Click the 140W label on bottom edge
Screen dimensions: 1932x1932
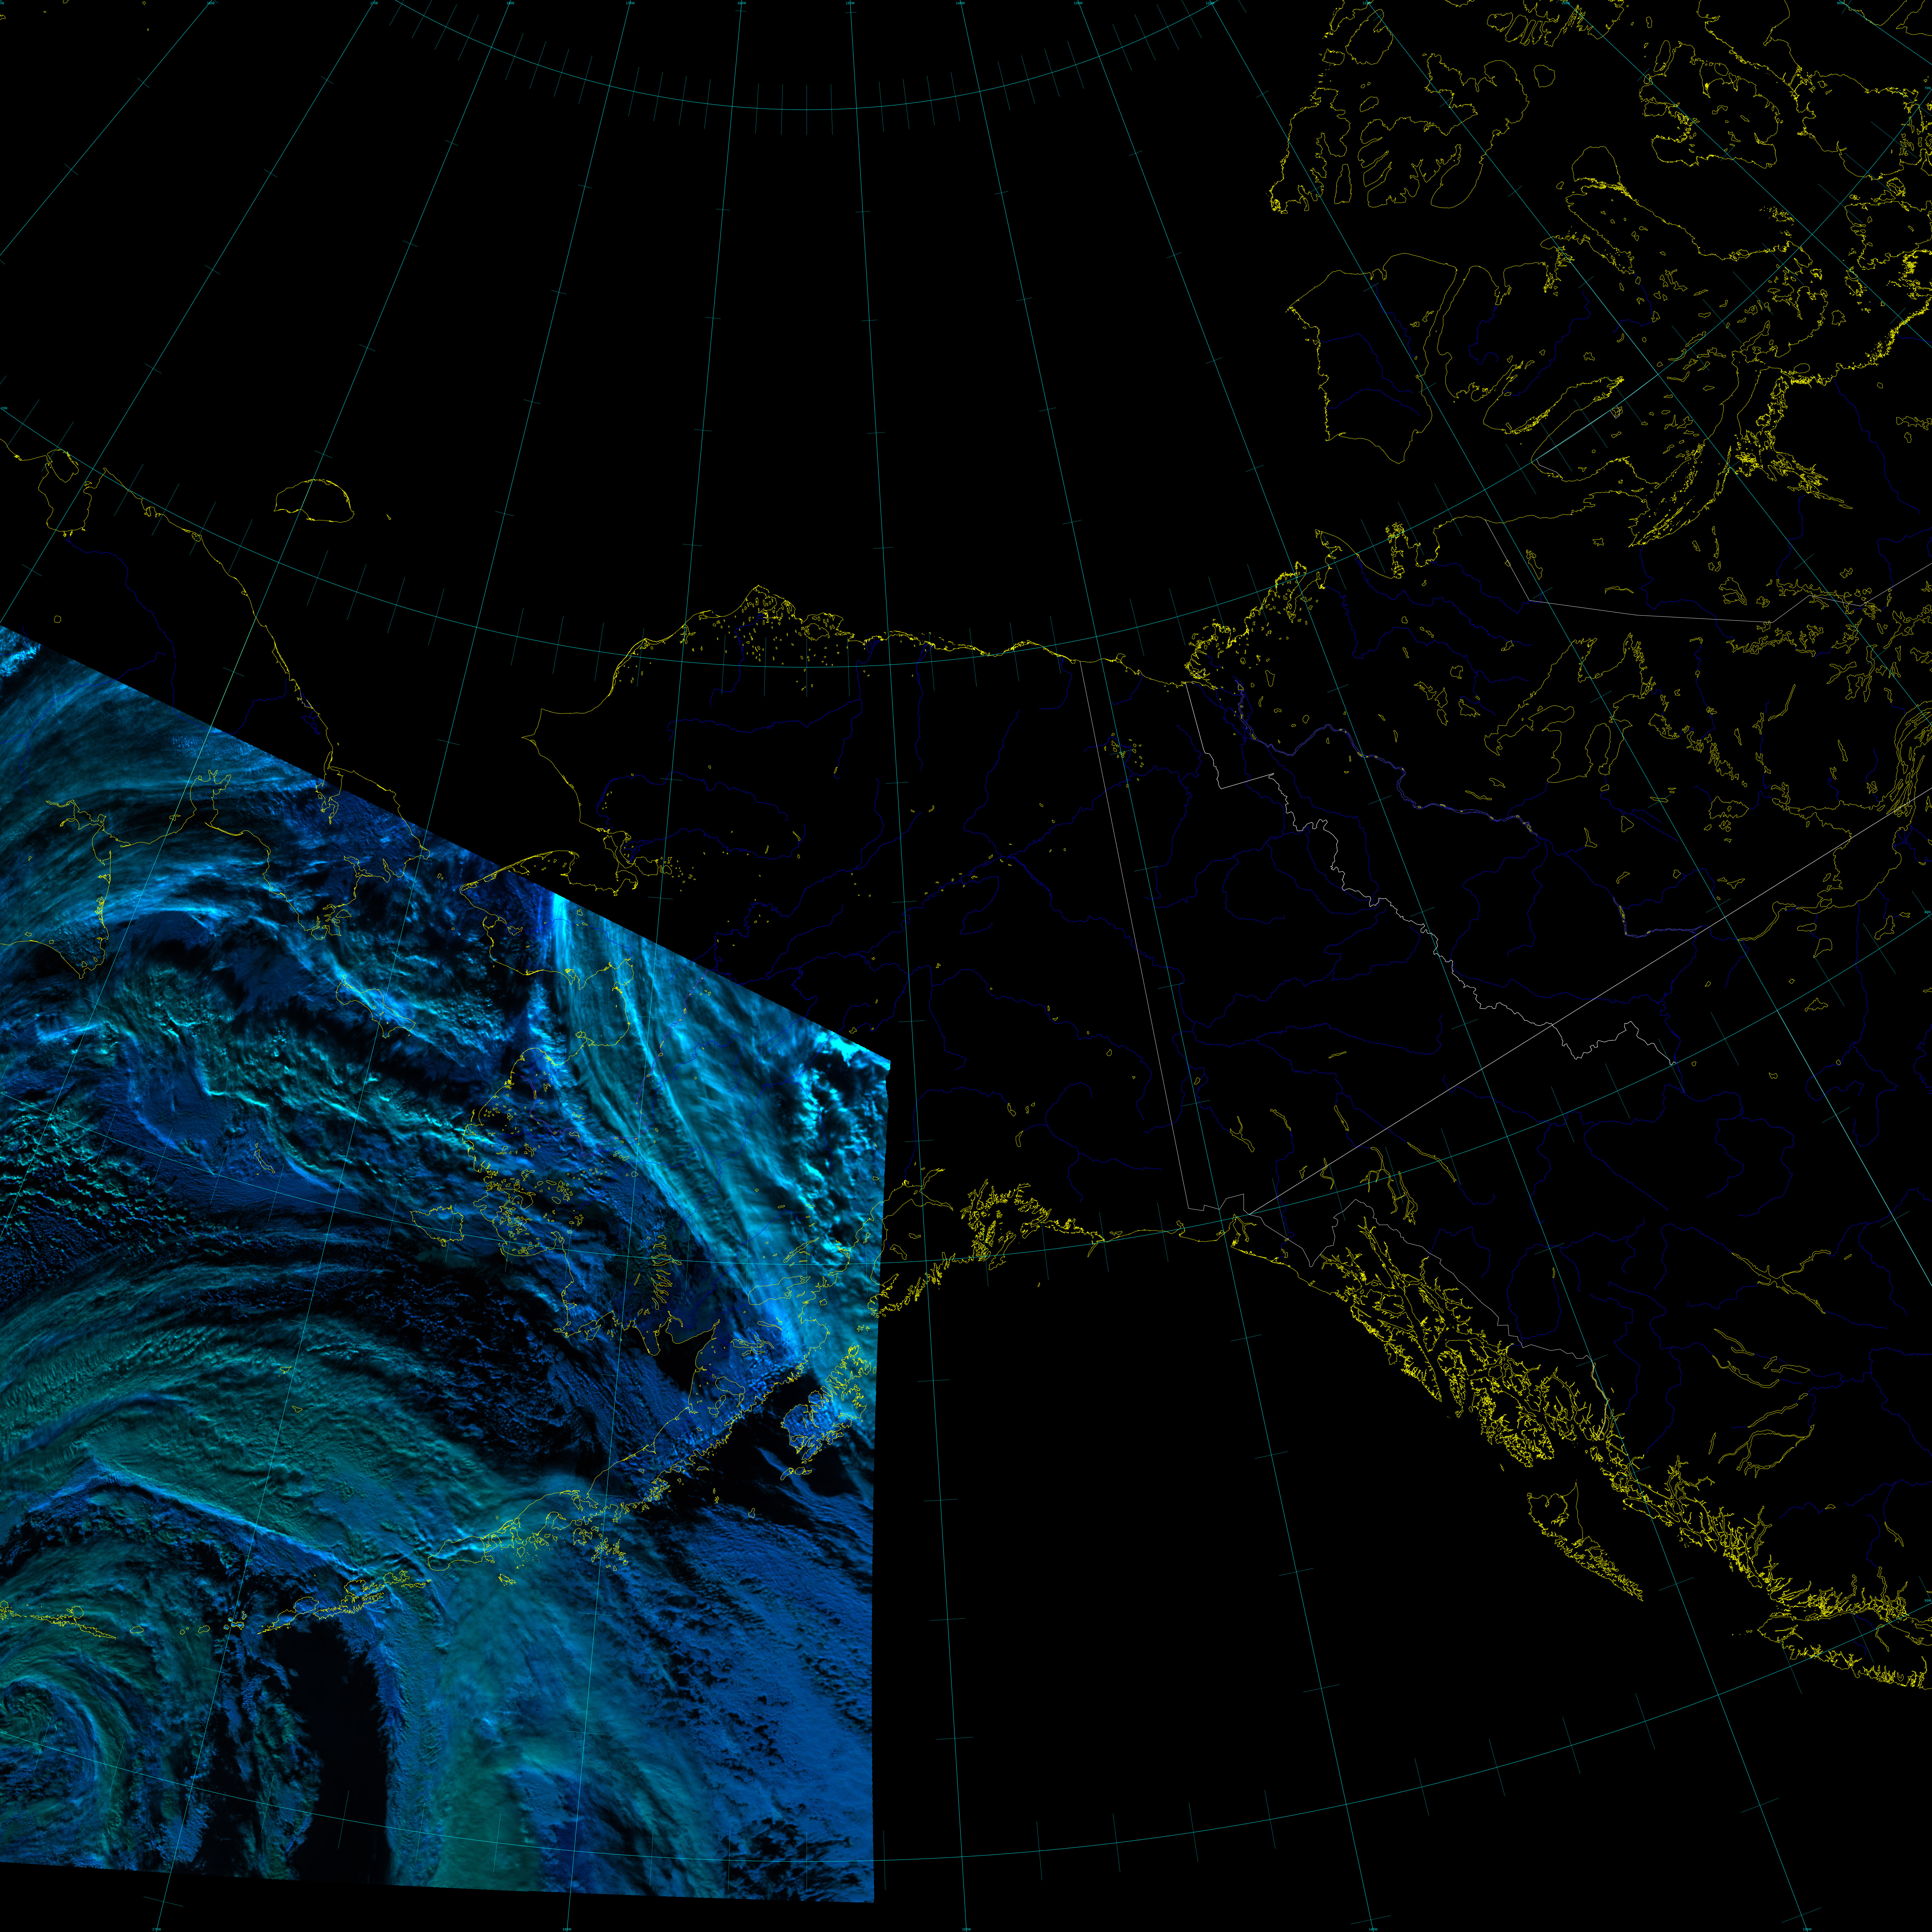1373,1929
